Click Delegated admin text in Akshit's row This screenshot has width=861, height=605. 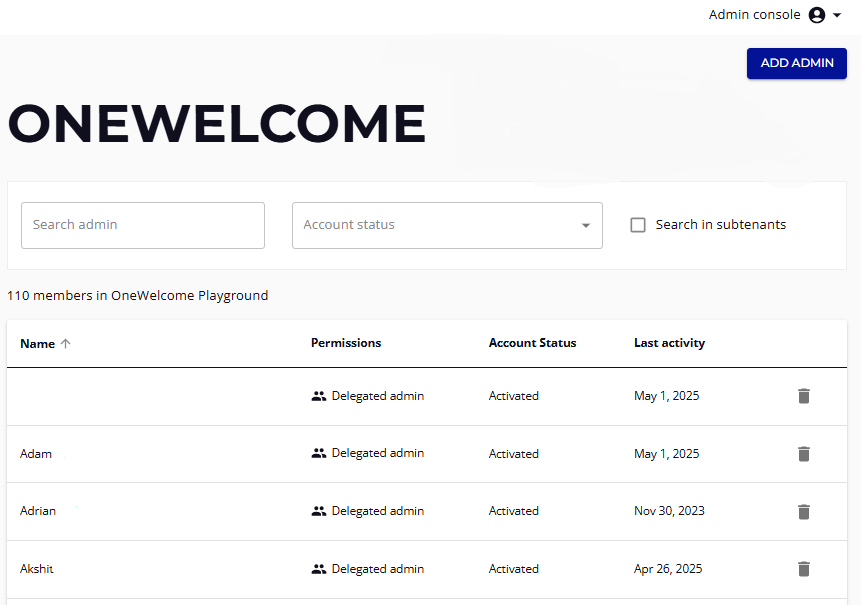pyautogui.click(x=378, y=569)
